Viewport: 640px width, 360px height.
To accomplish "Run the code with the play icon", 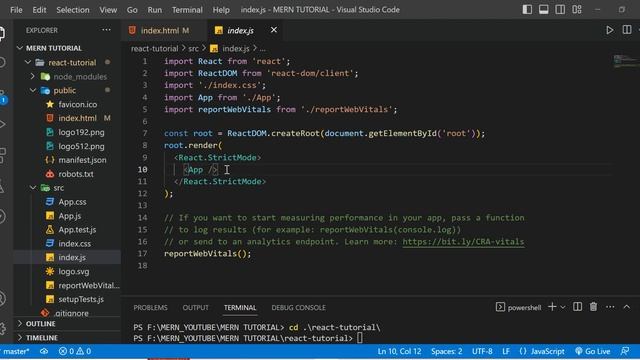I will click(x=609, y=30).
